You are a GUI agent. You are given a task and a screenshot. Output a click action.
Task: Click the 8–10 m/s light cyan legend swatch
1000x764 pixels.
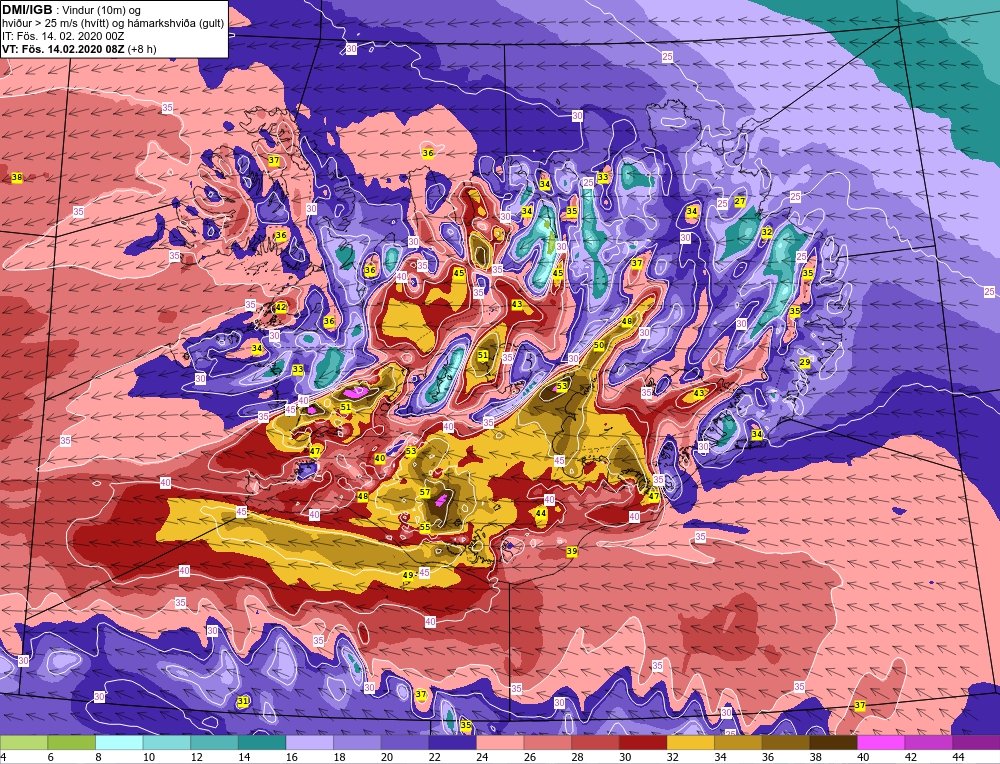pos(119,742)
